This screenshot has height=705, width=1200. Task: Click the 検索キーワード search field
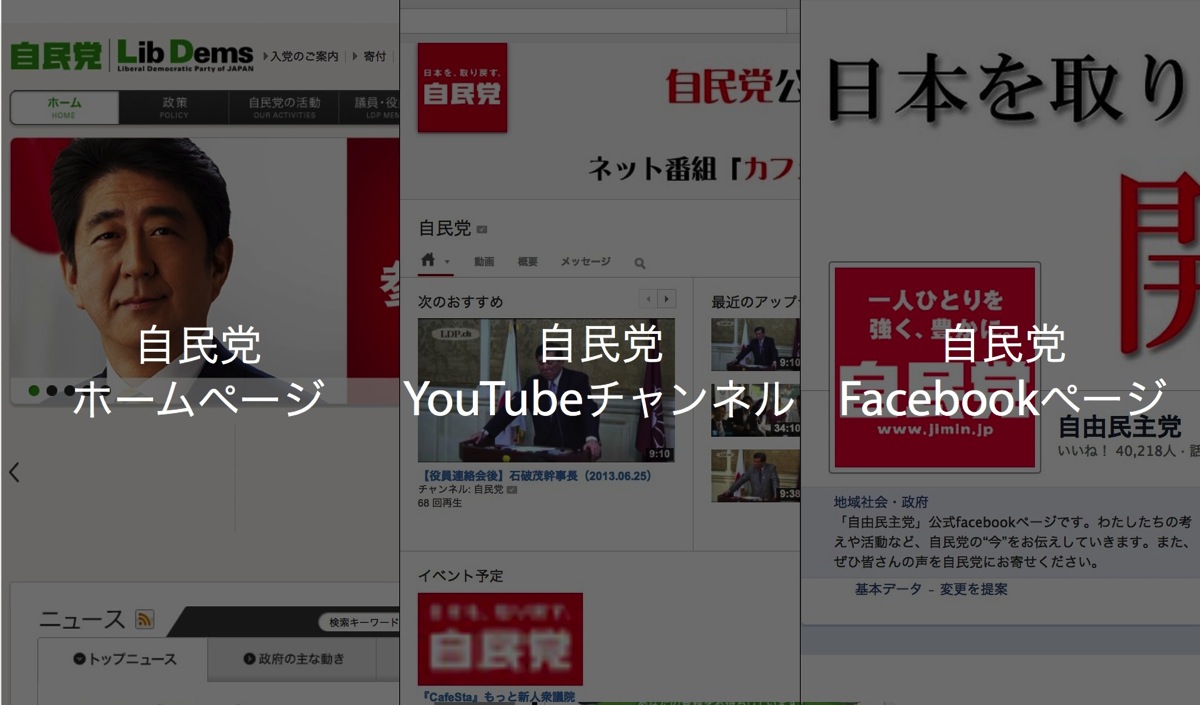pos(360,620)
